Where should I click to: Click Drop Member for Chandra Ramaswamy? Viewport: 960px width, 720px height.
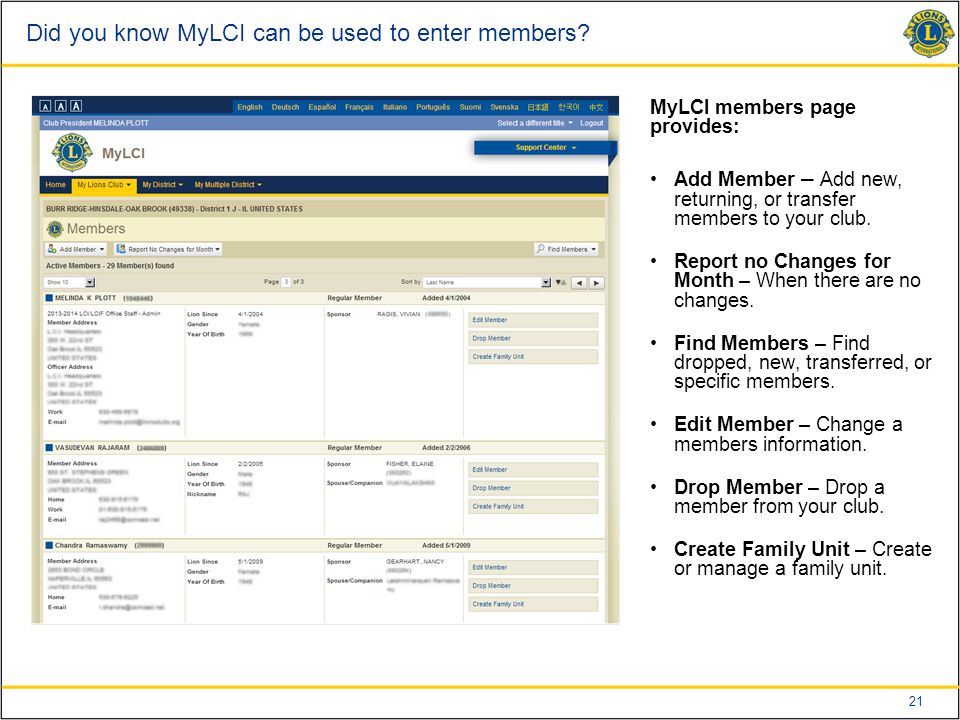[x=533, y=586]
